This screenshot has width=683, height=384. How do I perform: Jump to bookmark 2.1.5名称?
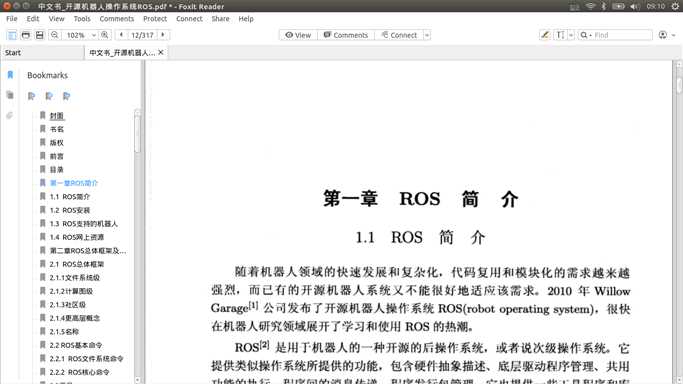pos(64,332)
